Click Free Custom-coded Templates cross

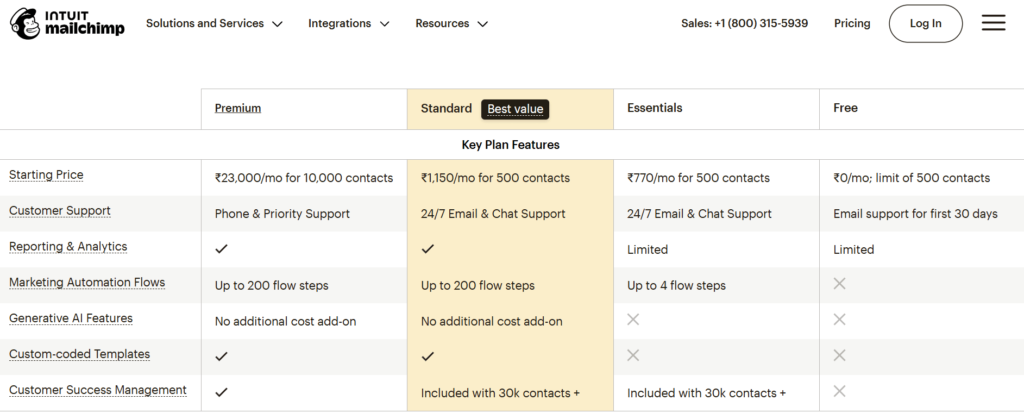[x=840, y=355]
